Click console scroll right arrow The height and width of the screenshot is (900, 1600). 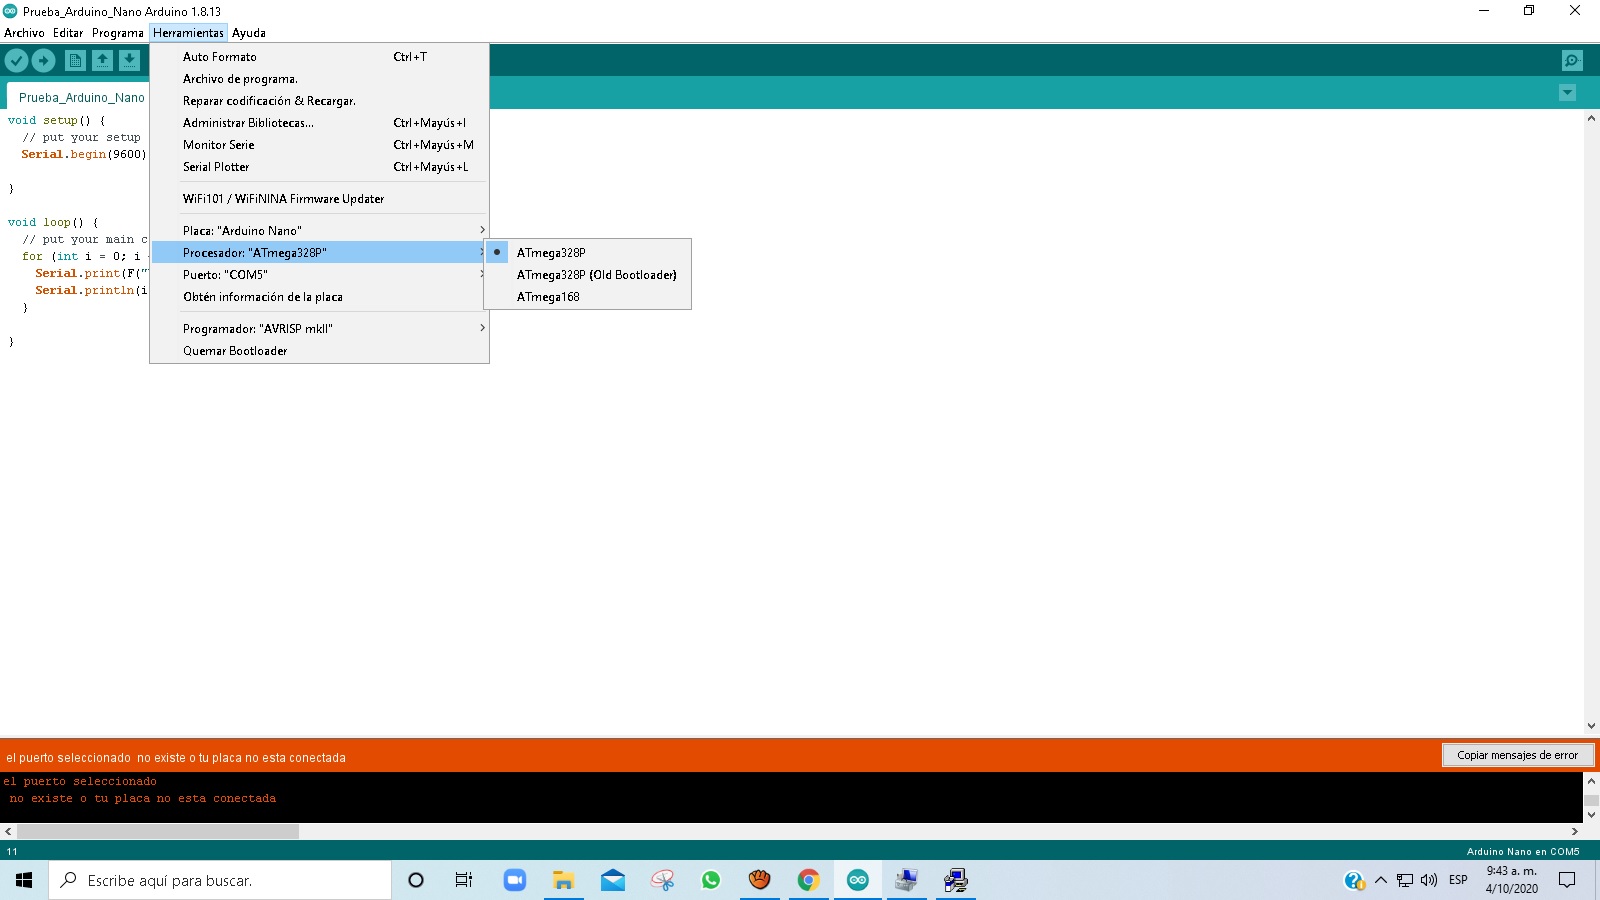tap(1575, 831)
